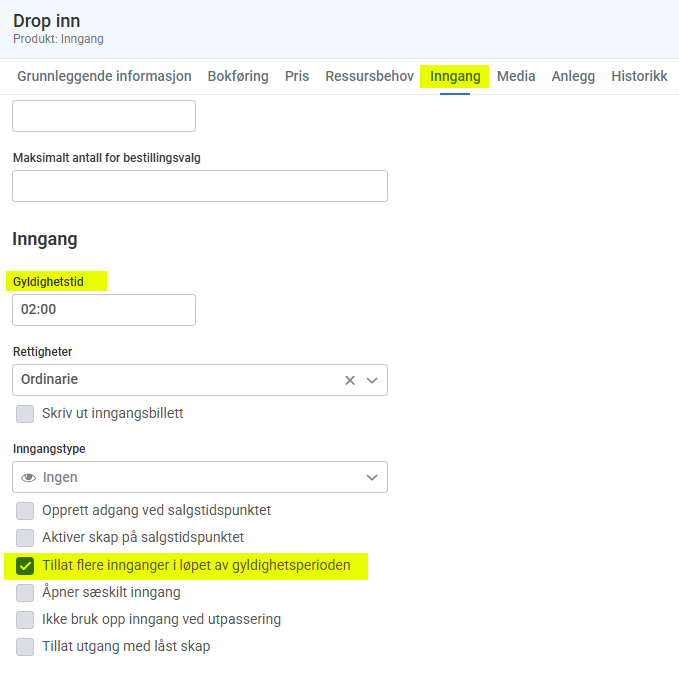Focus the Maksimalt antall for bestillingsvalg field

click(x=199, y=186)
